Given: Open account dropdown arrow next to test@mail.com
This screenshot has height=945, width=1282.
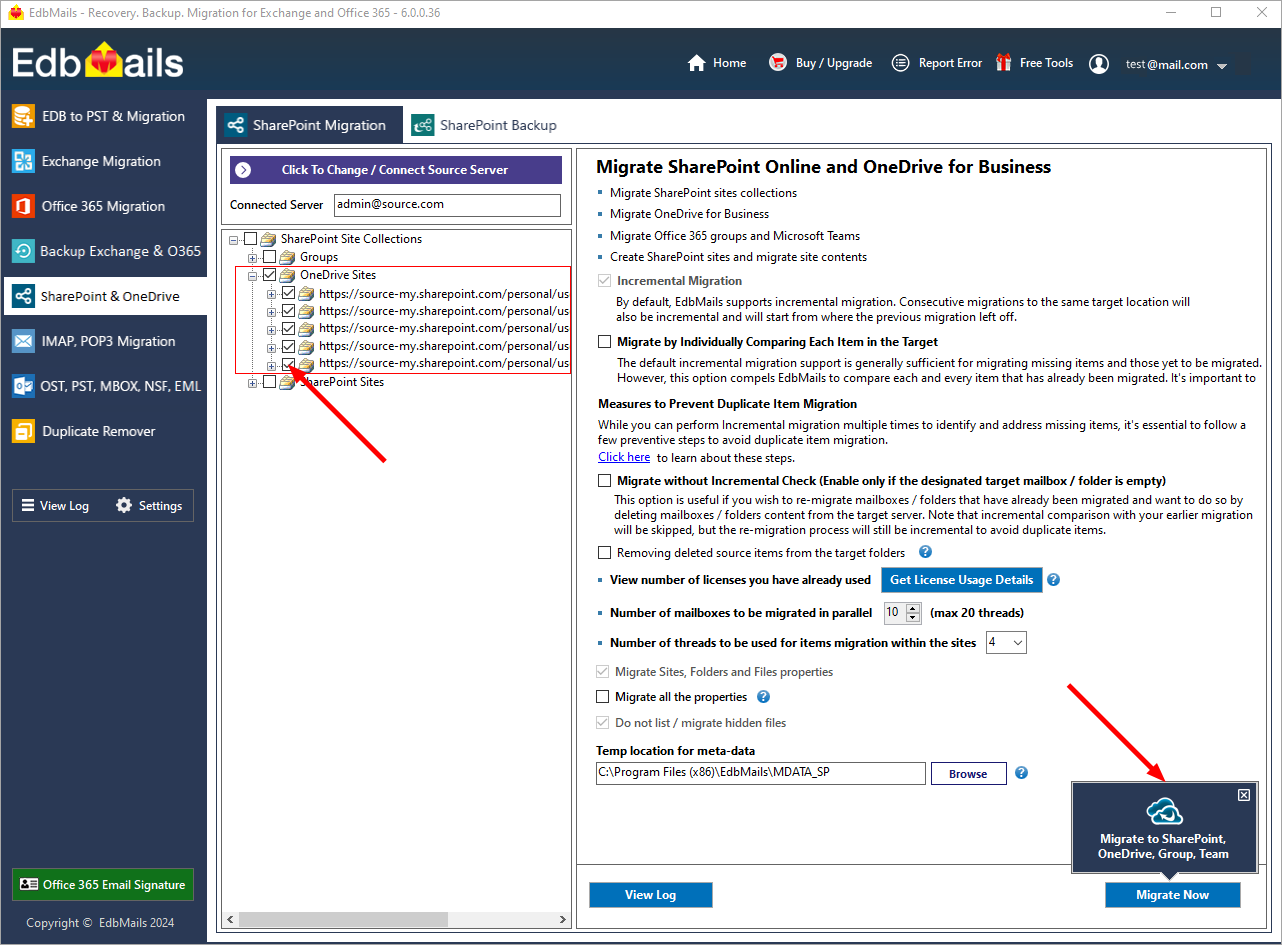Looking at the screenshot, I should pyautogui.click(x=1222, y=66).
